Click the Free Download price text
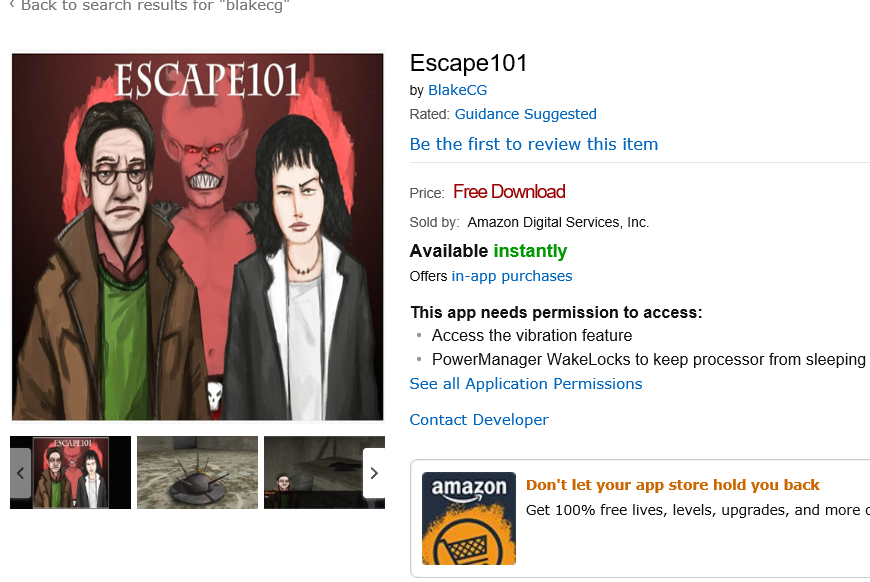The width and height of the screenshot is (870, 582). 509,192
